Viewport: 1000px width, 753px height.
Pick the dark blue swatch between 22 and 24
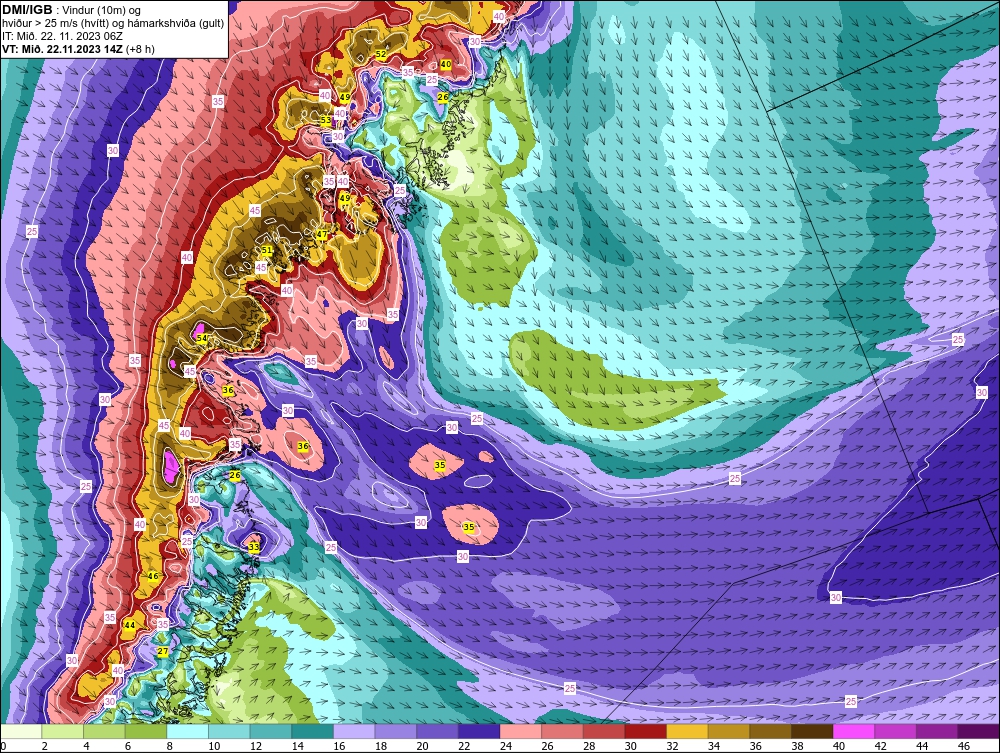(x=479, y=731)
